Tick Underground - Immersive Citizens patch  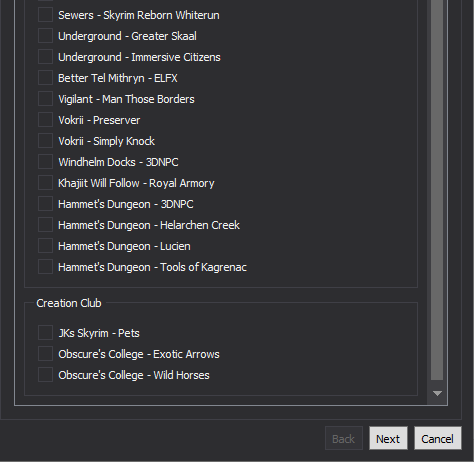45,57
